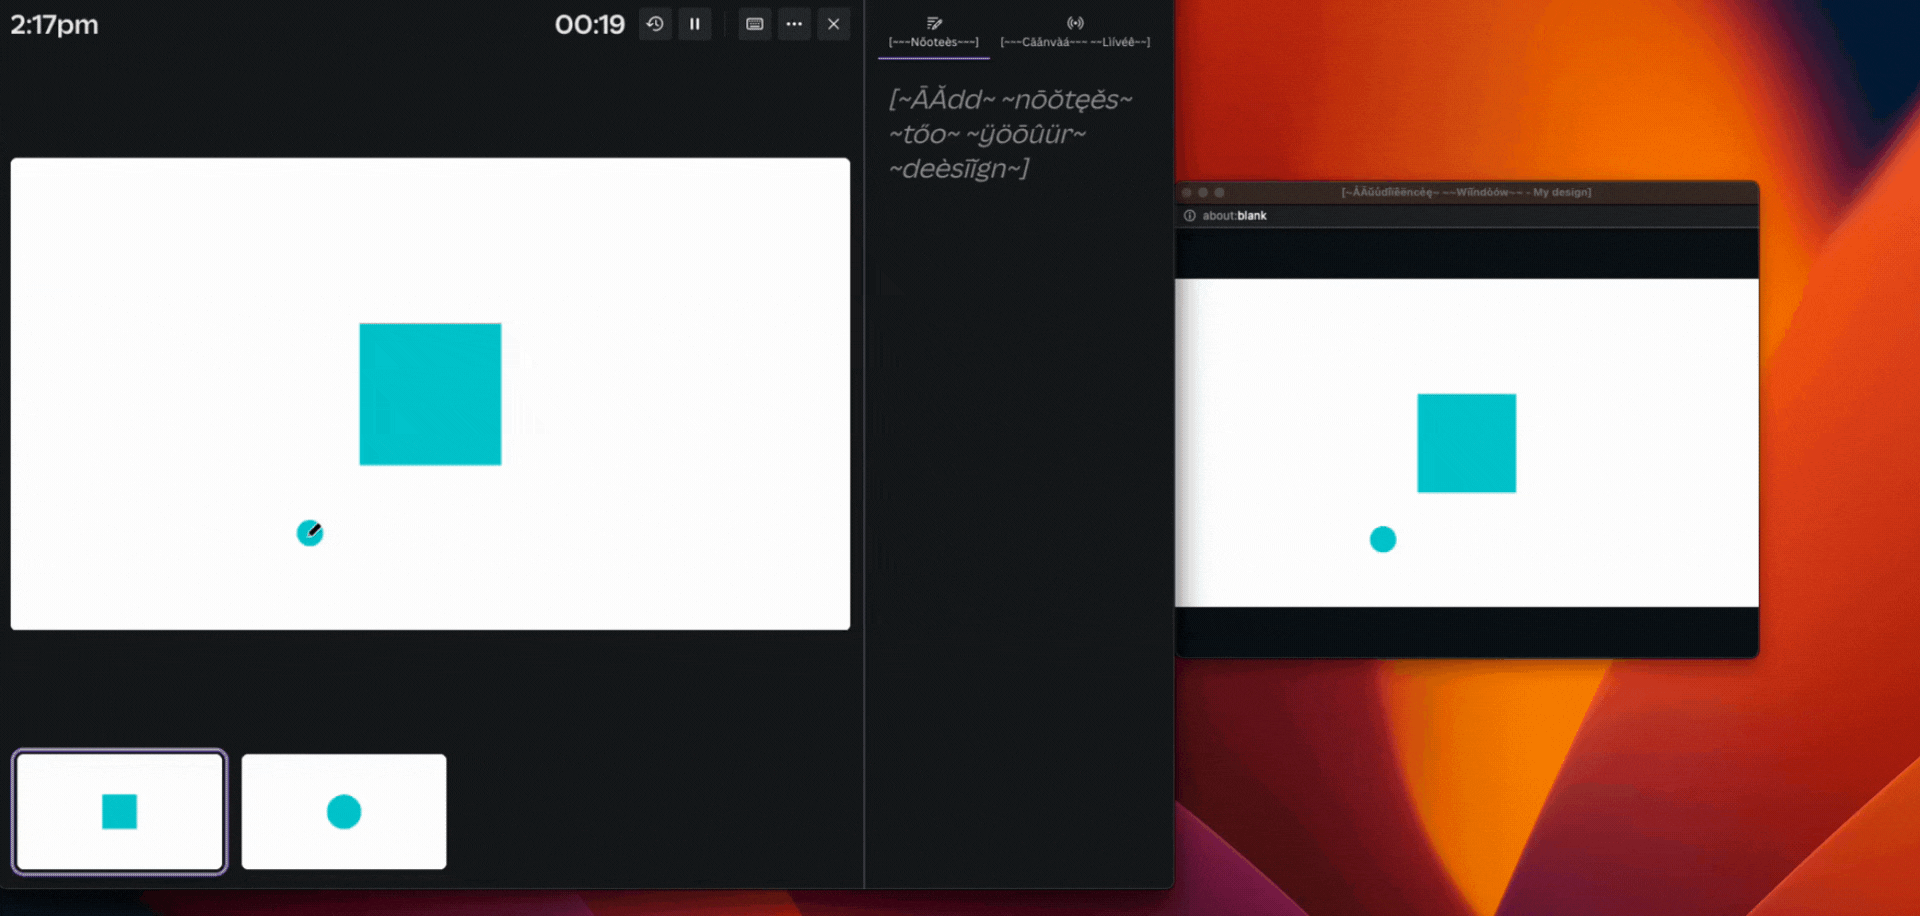Pause the presentation timer
The image size is (1920, 916).
(x=695, y=24)
